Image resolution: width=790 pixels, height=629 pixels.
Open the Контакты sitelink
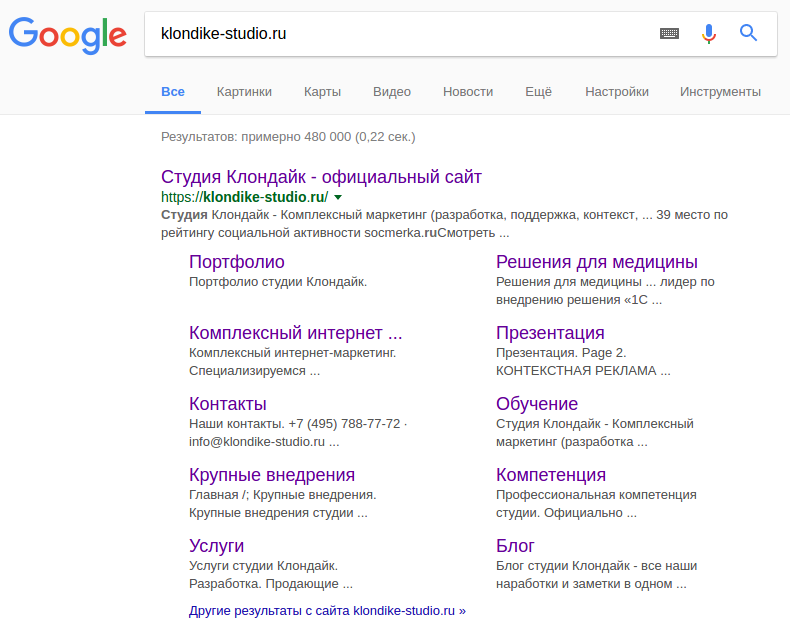click(x=228, y=404)
